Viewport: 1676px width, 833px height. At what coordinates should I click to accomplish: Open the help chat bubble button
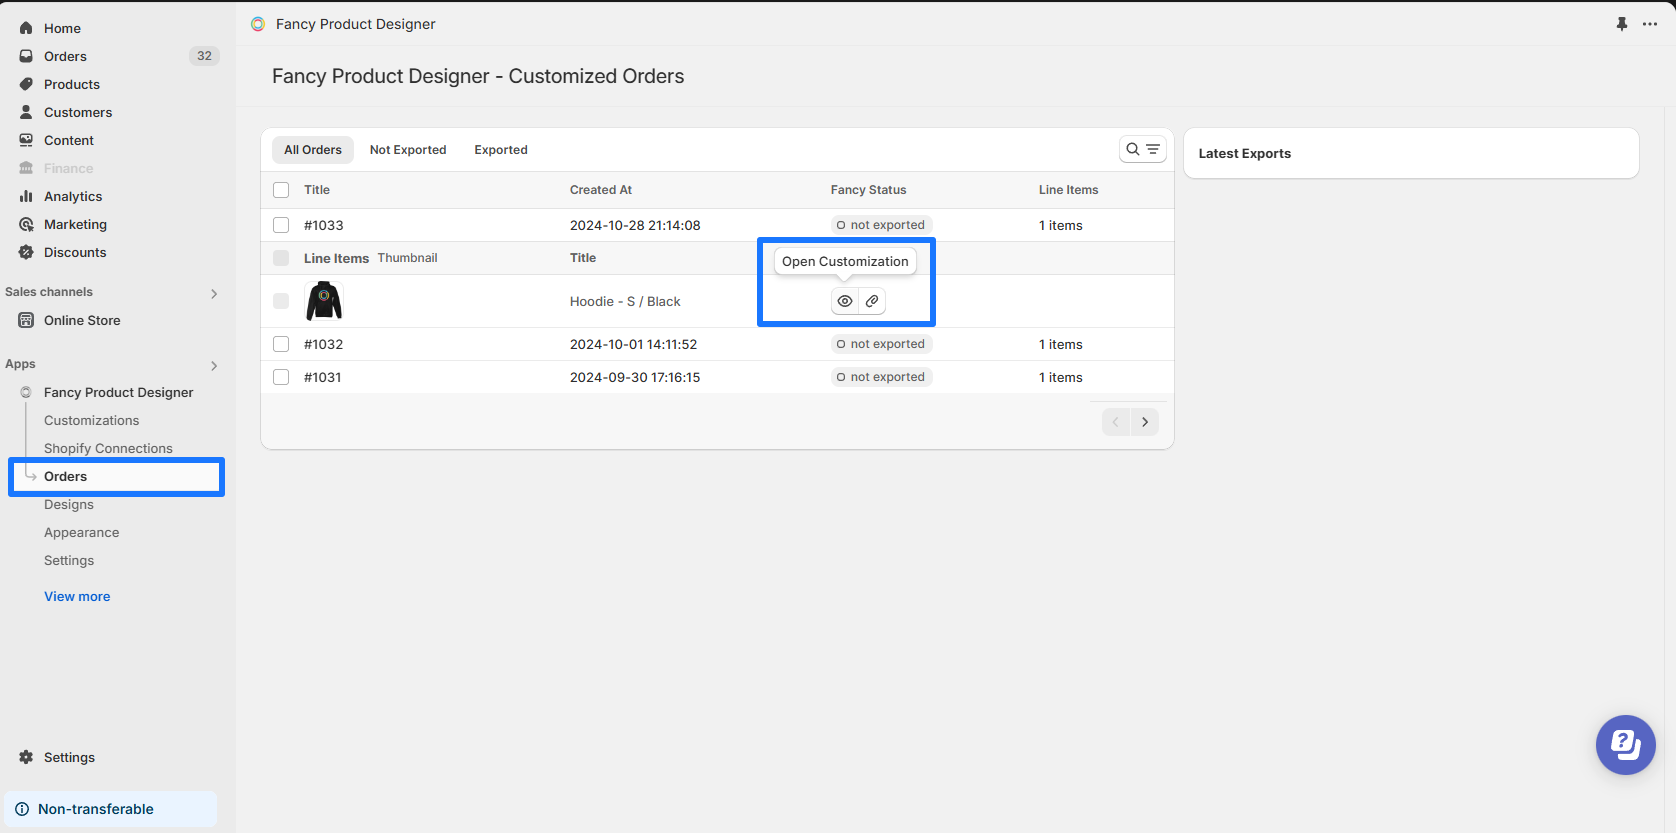tap(1626, 745)
